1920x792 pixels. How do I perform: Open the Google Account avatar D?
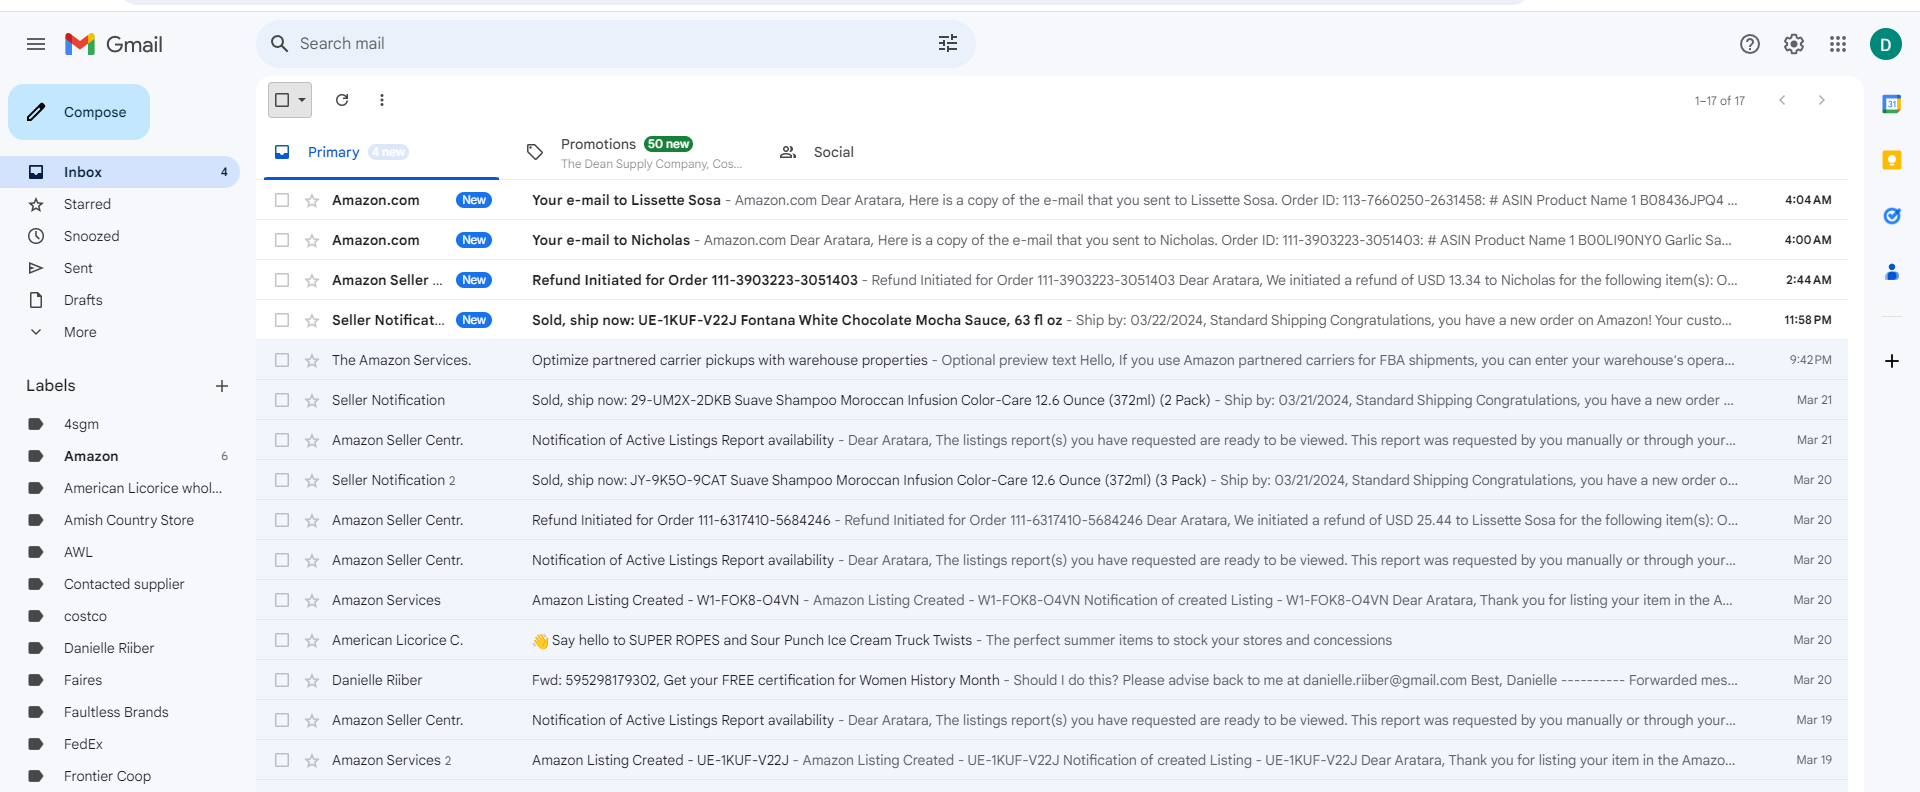point(1886,44)
